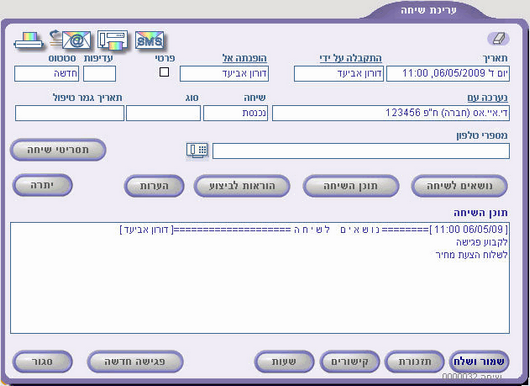Click the eraser icon

tap(498, 39)
